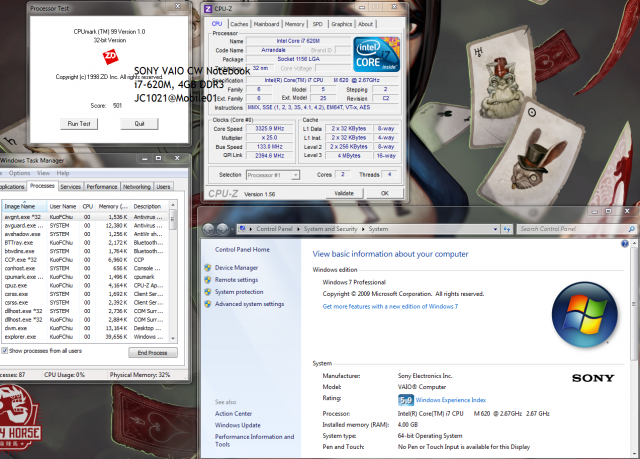
Task: Click the search magnifier icon
Action: click(x=631, y=229)
